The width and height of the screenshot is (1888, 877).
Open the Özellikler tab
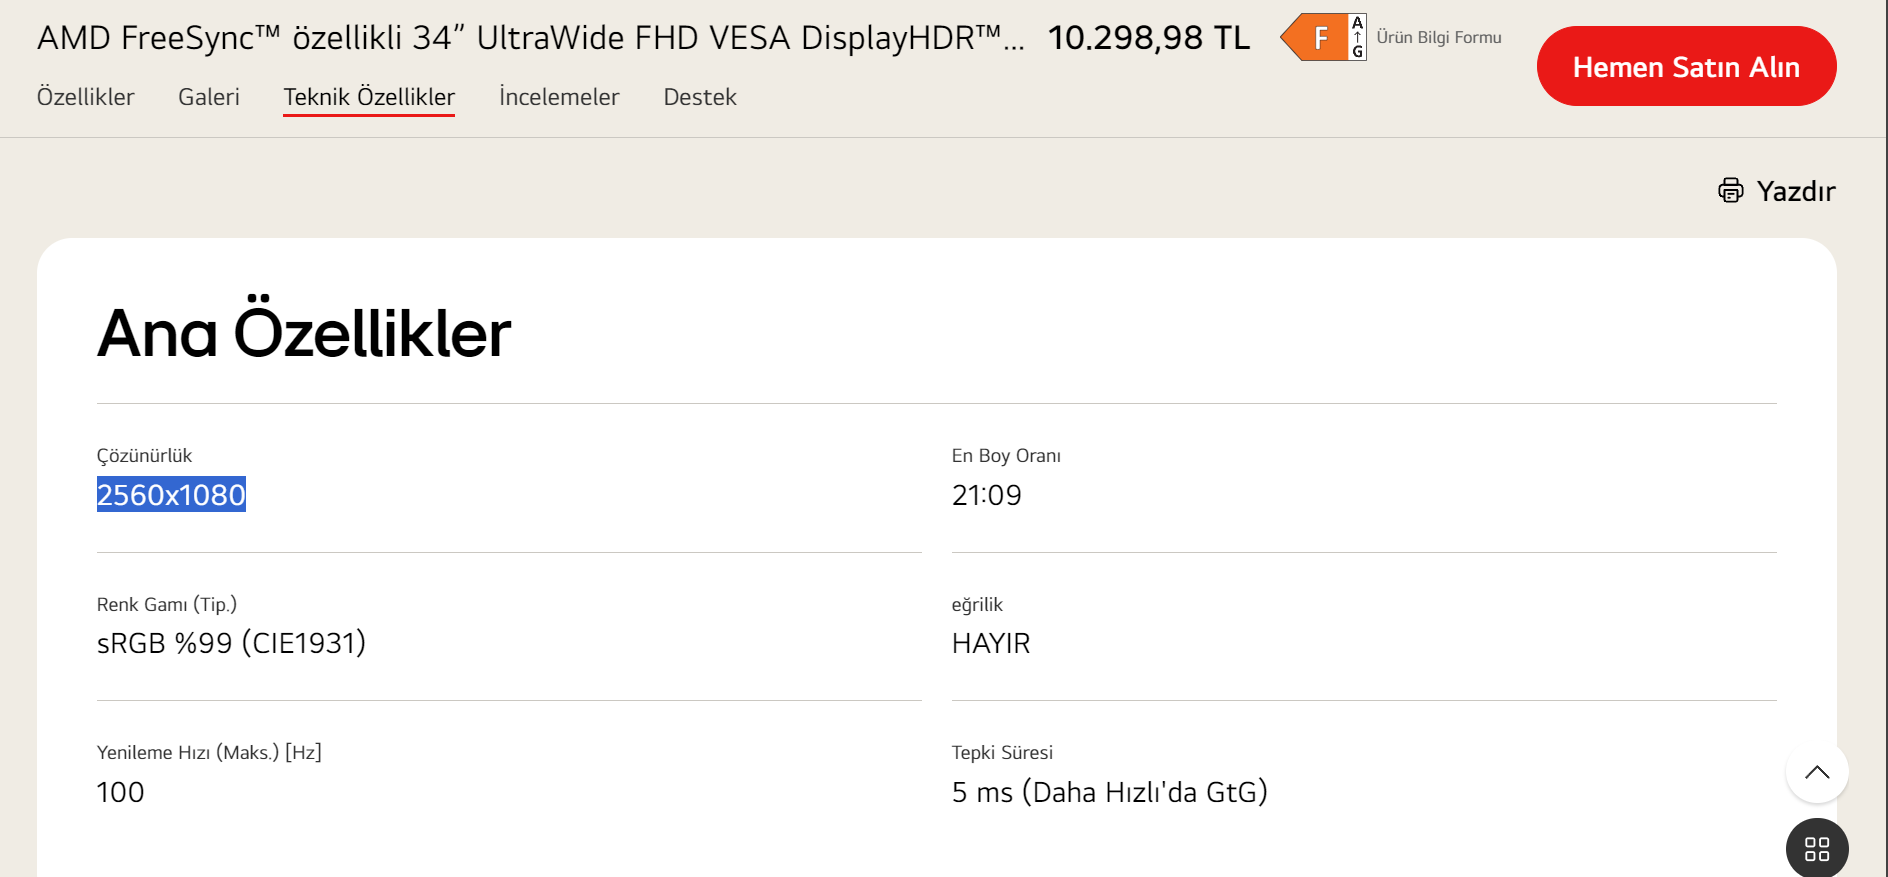86,97
